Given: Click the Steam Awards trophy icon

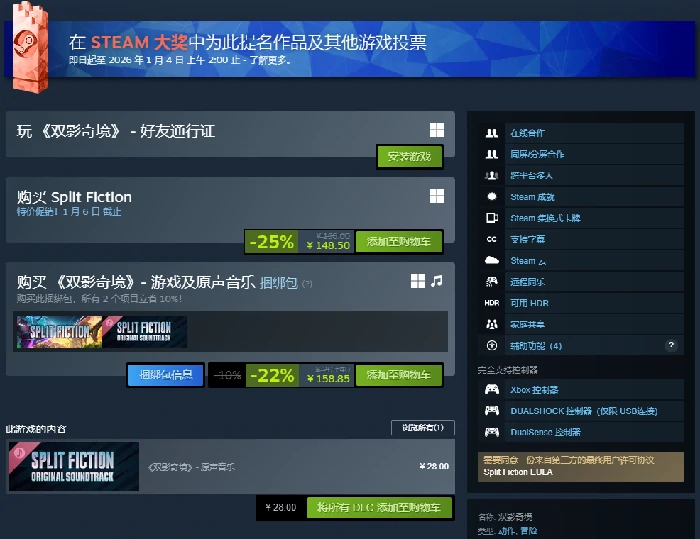Looking at the screenshot, I should tap(30, 47).
